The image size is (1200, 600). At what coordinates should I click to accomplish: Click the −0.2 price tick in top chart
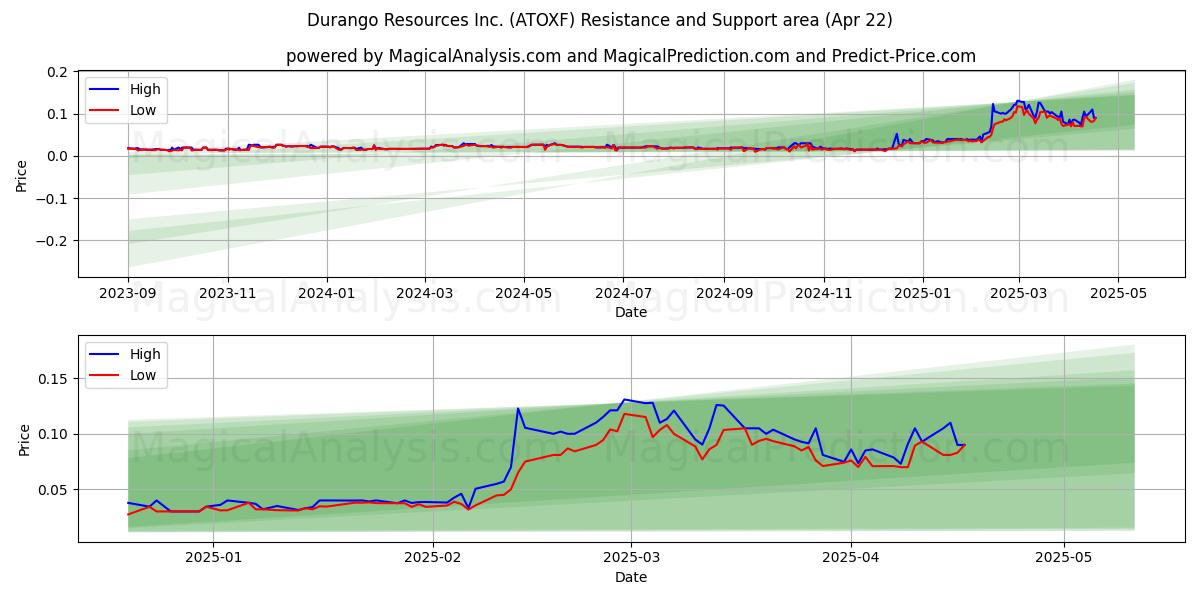tap(52, 240)
